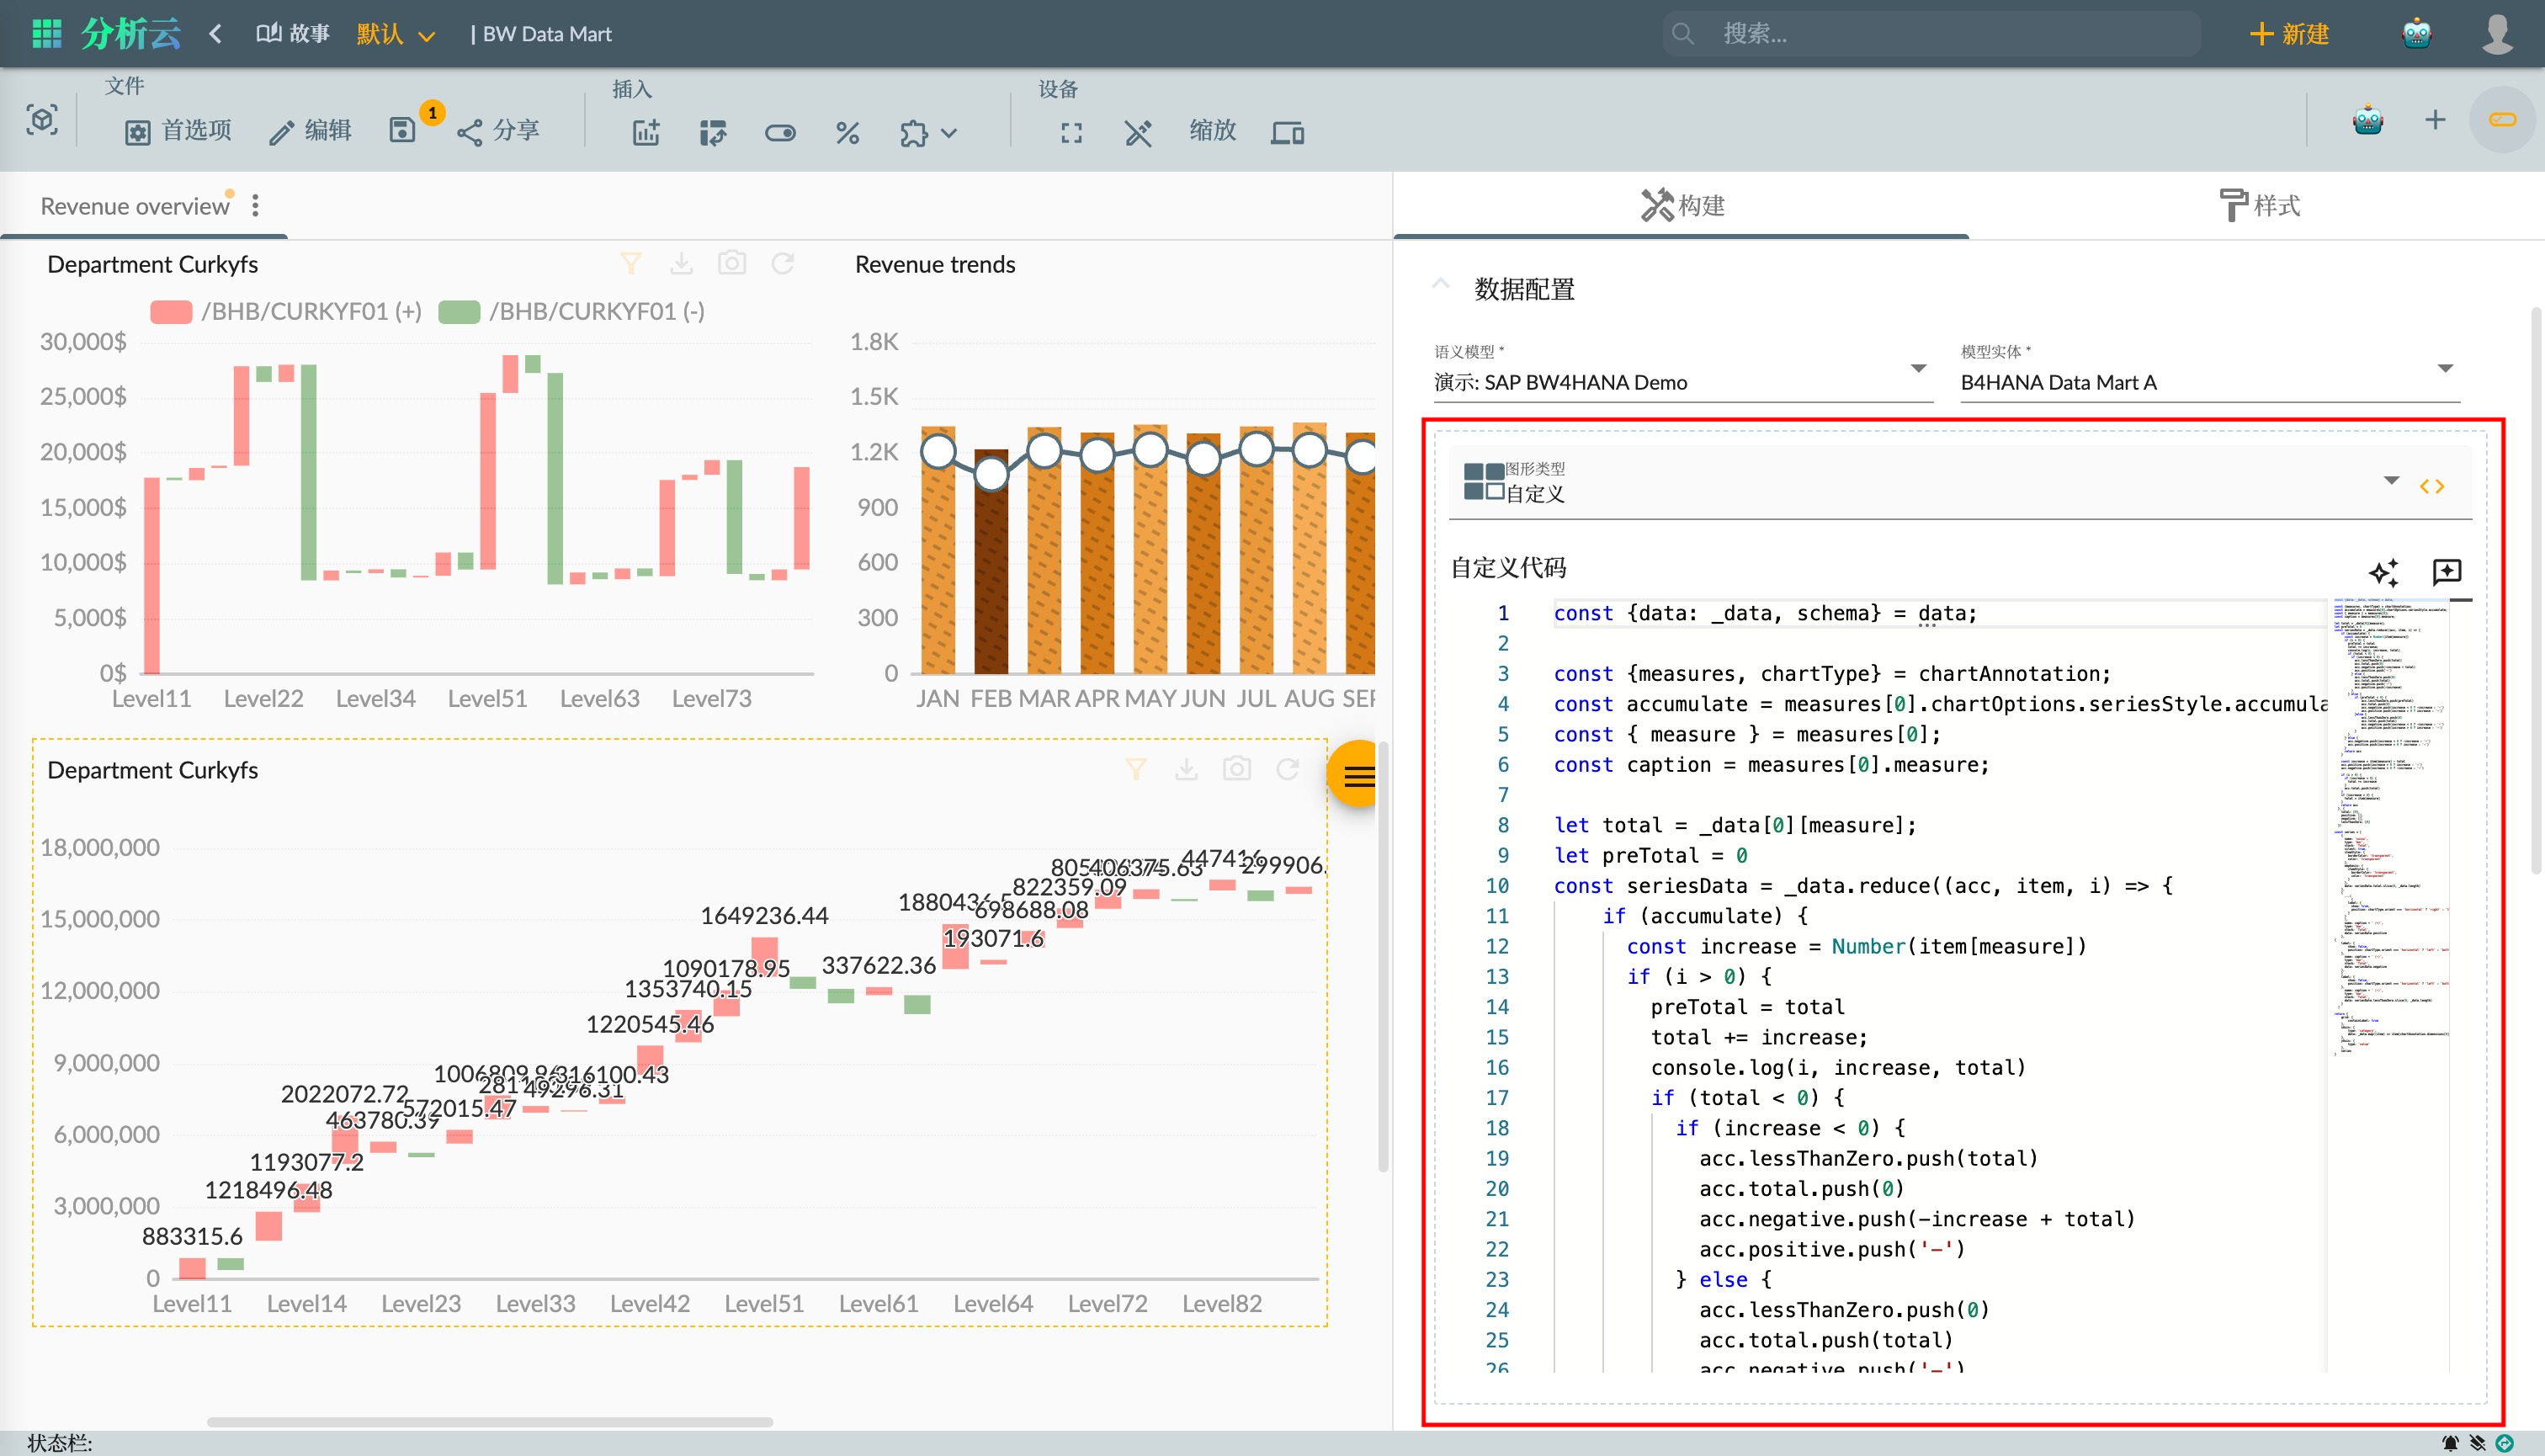The width and height of the screenshot is (2545, 1456).
Task: Click the robot copilot icon in header
Action: coord(2416,33)
